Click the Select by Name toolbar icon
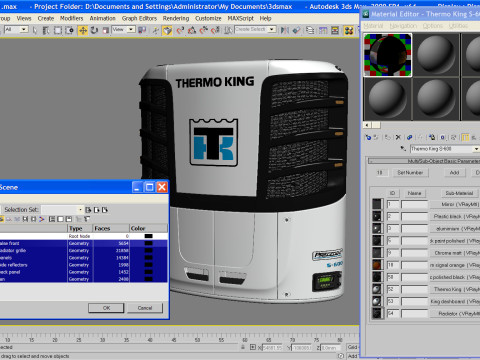 pyautogui.click(x=46, y=31)
